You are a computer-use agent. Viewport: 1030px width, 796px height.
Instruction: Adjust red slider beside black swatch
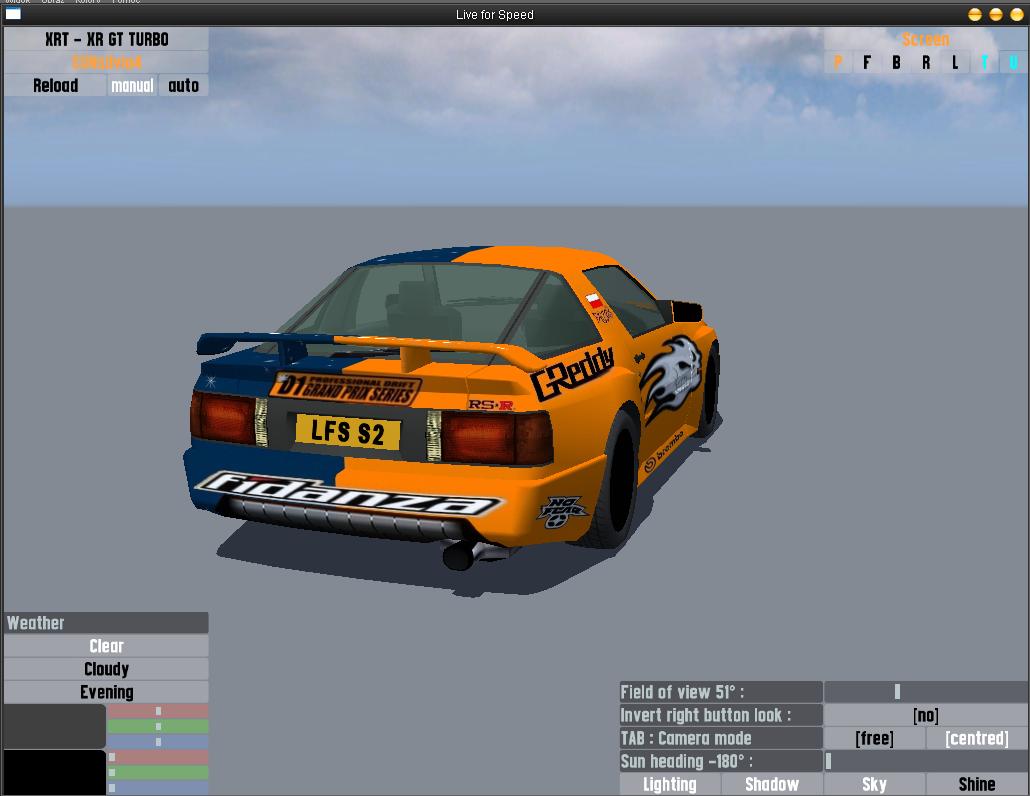pos(158,757)
